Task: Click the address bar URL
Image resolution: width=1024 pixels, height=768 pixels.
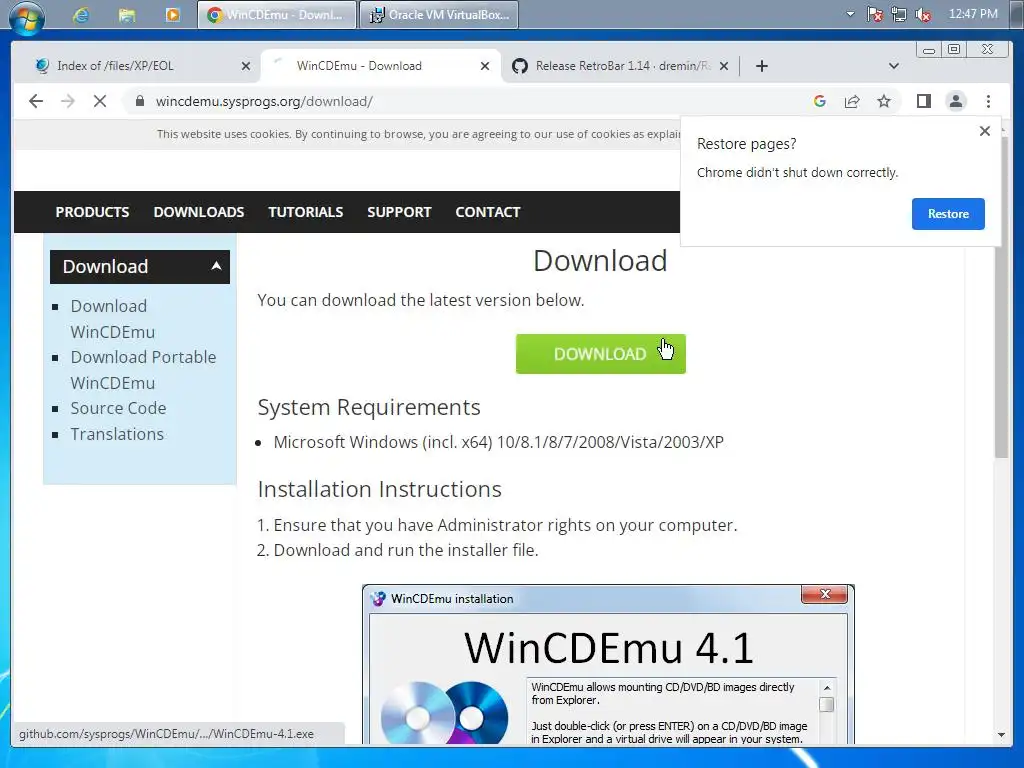Action: coord(264,101)
